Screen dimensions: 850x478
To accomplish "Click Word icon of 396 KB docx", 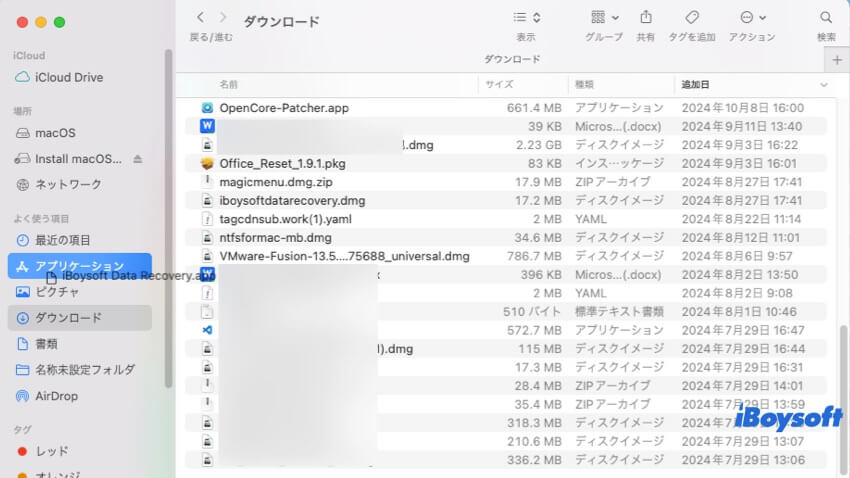I will (208, 274).
